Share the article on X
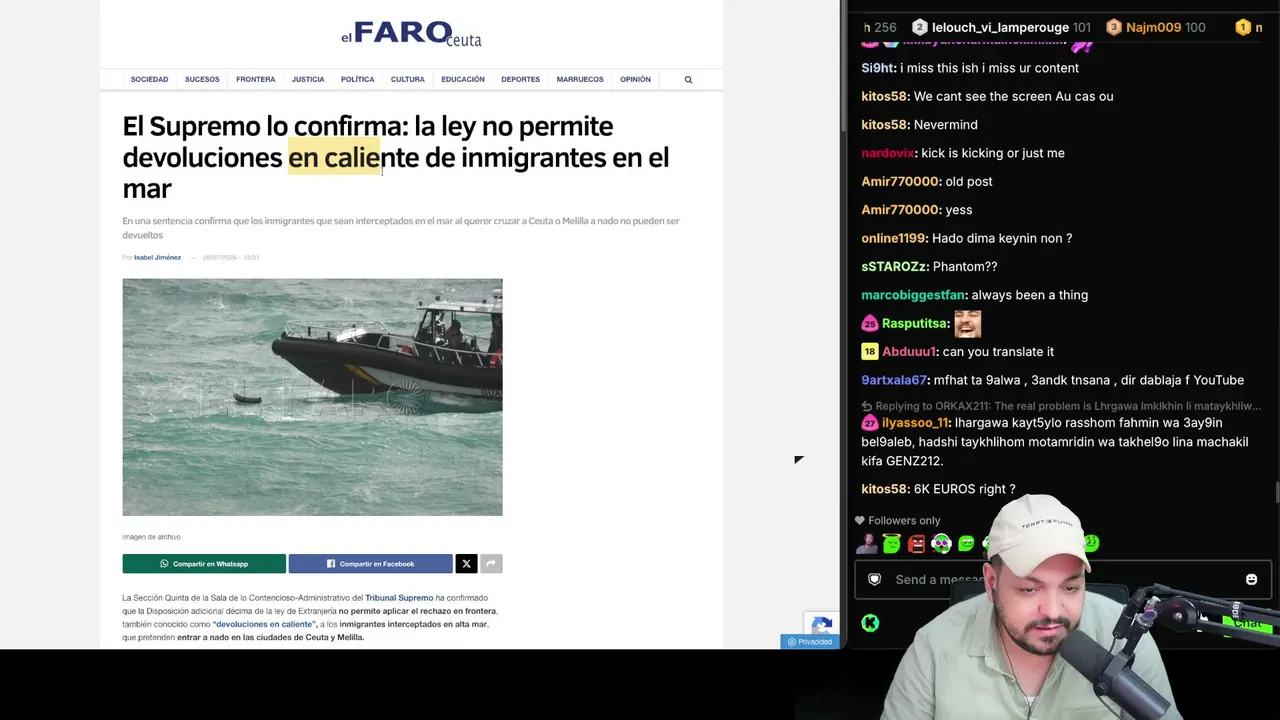This screenshot has height=720, width=1280. click(466, 564)
